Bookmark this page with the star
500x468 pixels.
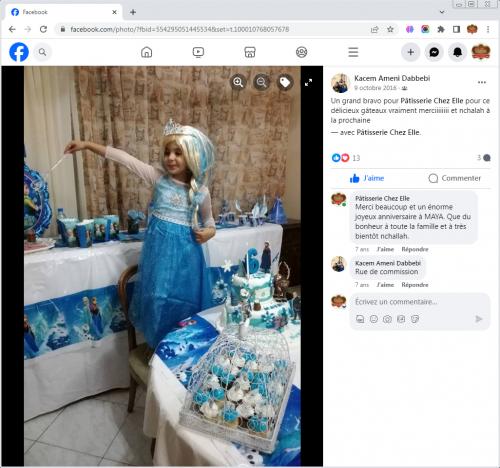(390, 29)
